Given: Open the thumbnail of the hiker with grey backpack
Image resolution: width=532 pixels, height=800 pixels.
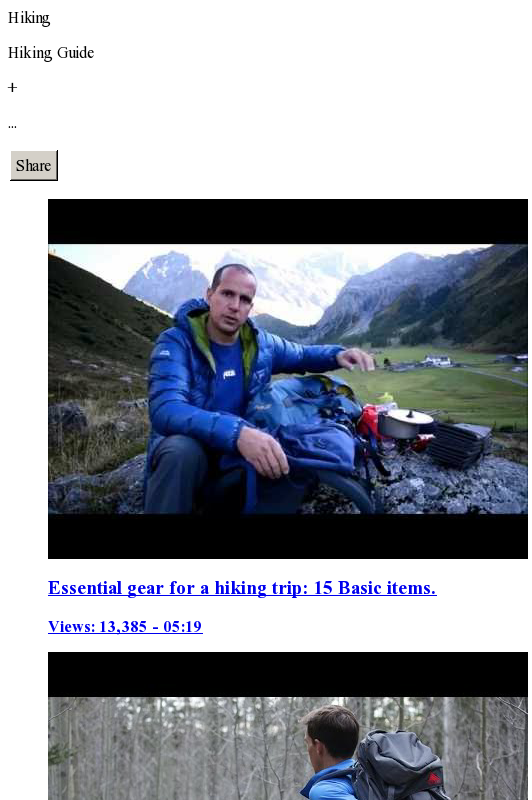Looking at the screenshot, I should click(x=288, y=726).
